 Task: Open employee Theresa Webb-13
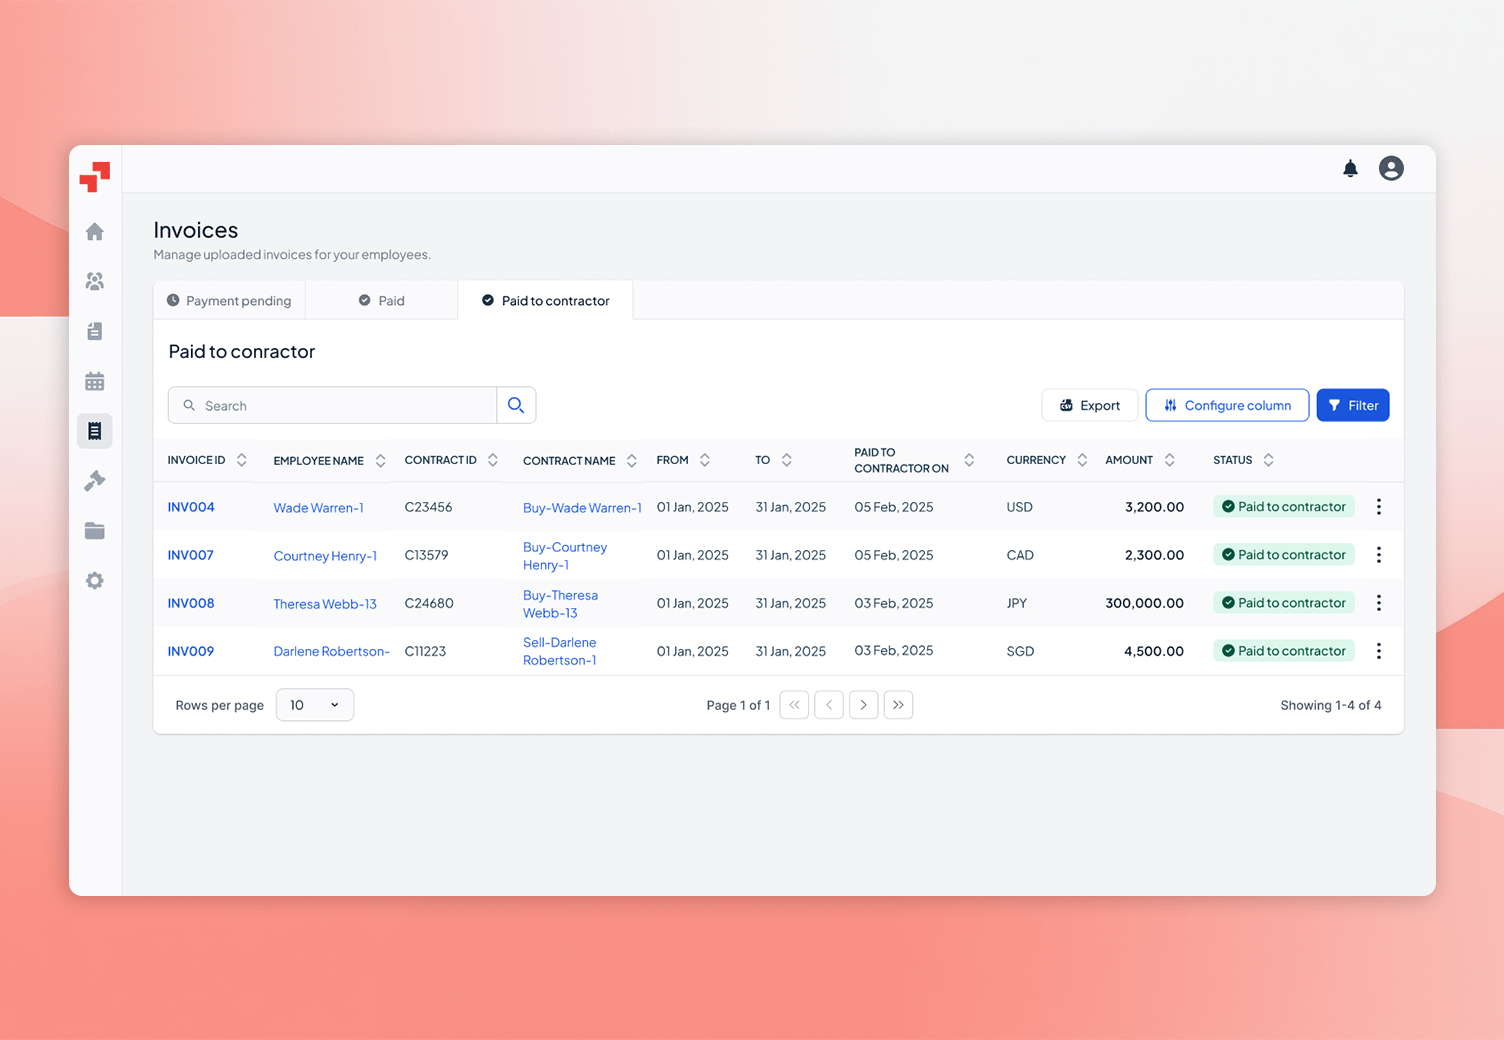[325, 604]
